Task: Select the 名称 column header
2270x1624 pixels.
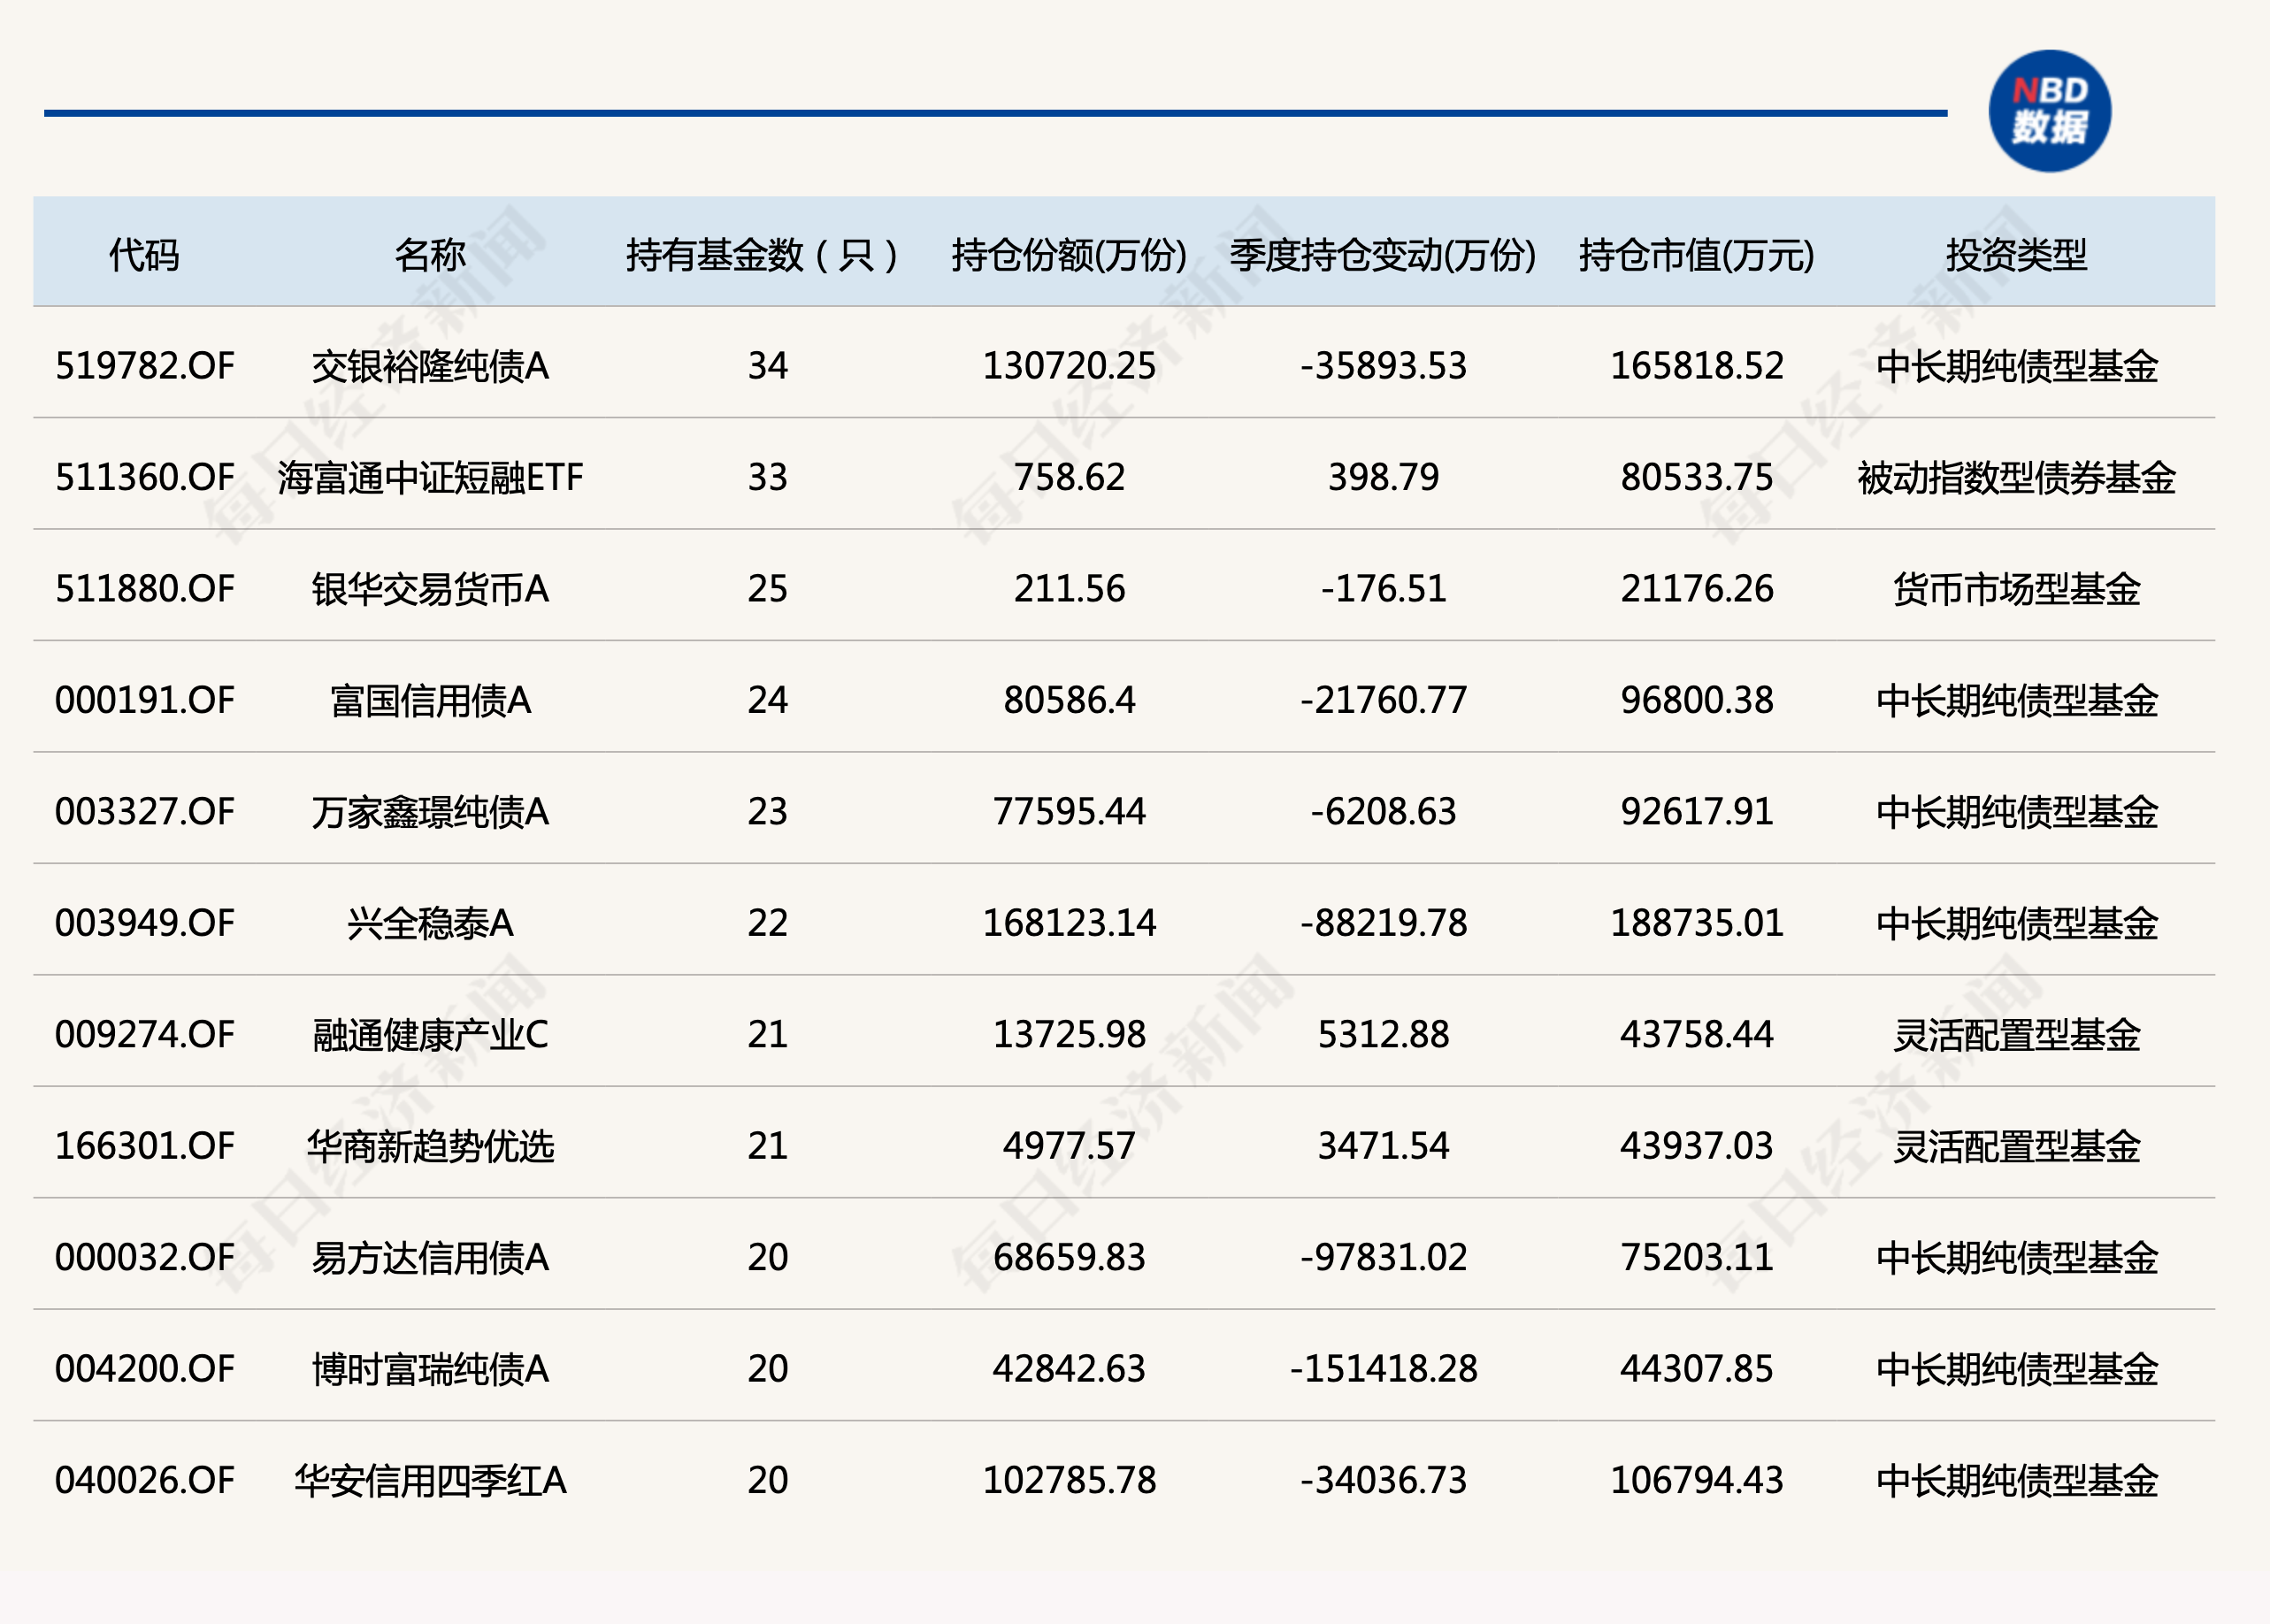Action: 430,255
